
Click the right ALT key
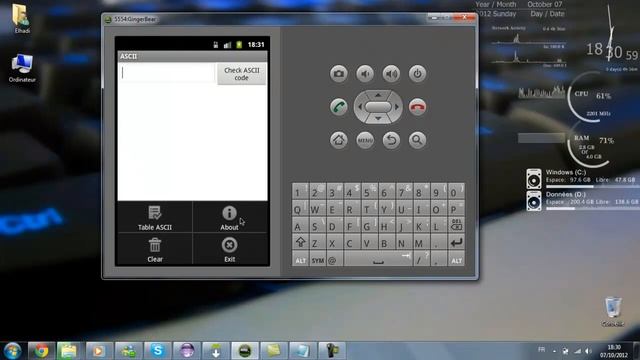456,260
